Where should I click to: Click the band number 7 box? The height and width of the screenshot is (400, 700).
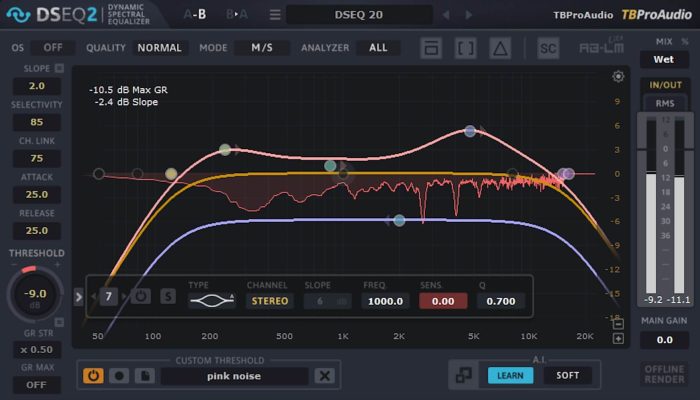pos(108,296)
